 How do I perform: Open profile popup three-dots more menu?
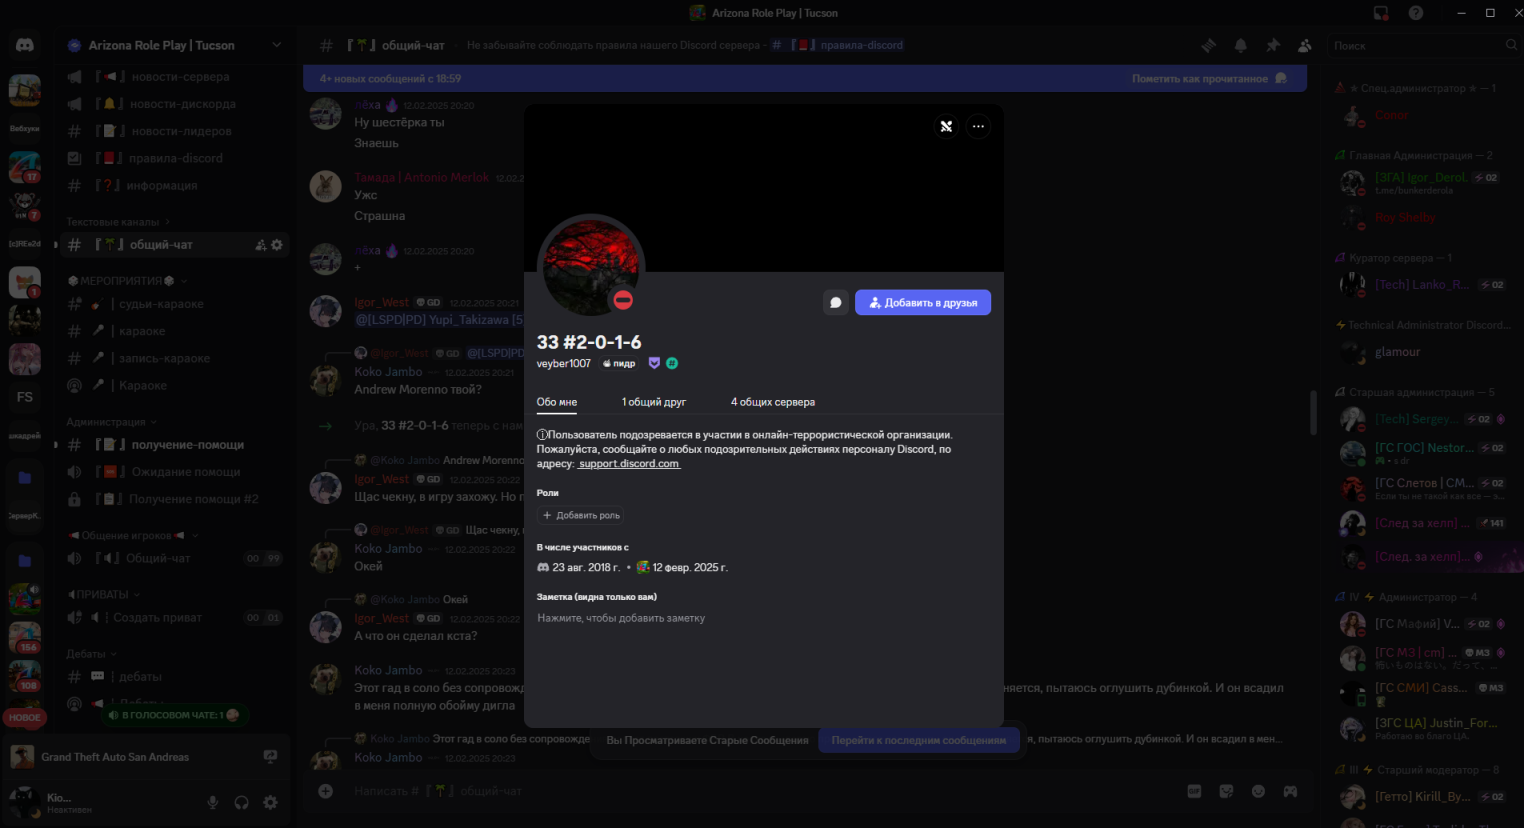pyautogui.click(x=978, y=126)
